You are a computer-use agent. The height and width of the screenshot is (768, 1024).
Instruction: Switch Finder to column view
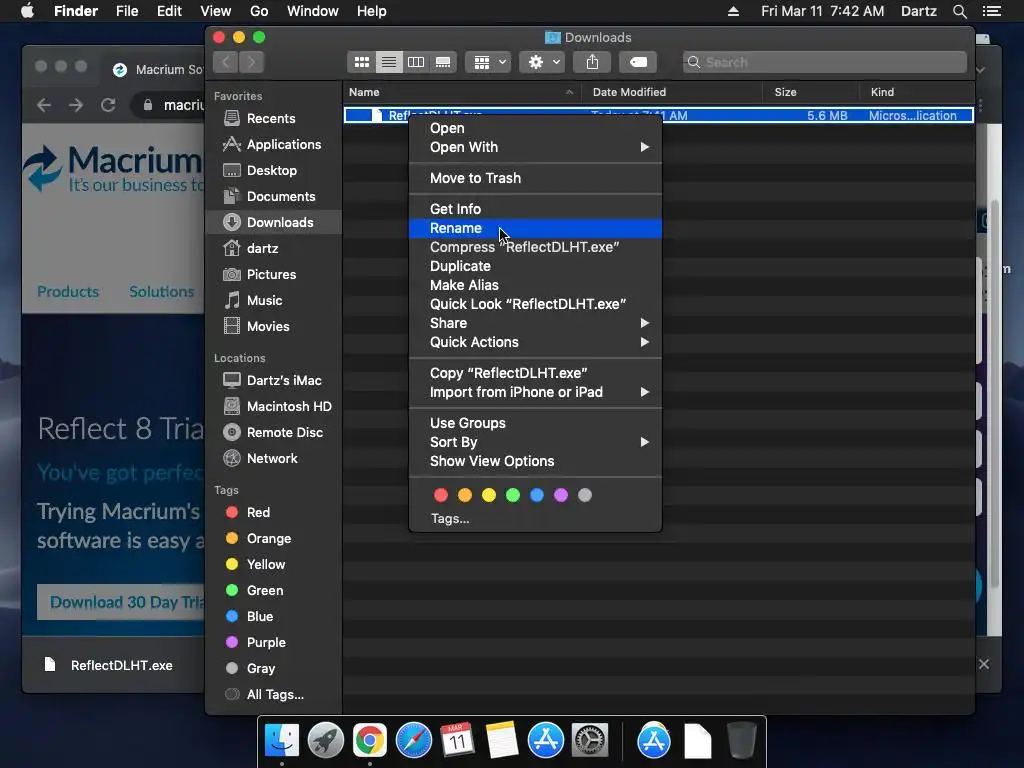(x=416, y=62)
